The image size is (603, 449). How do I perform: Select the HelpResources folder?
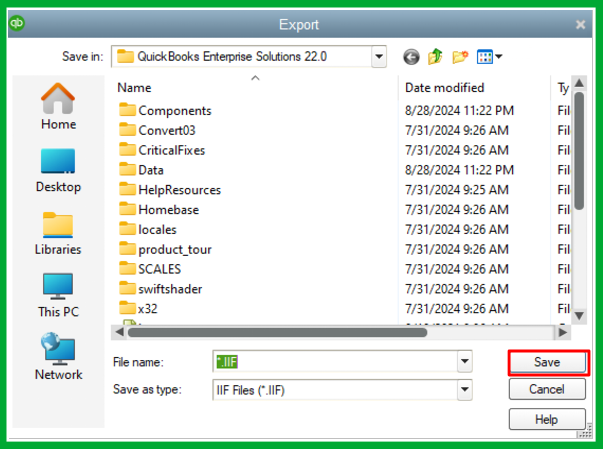(x=170, y=190)
